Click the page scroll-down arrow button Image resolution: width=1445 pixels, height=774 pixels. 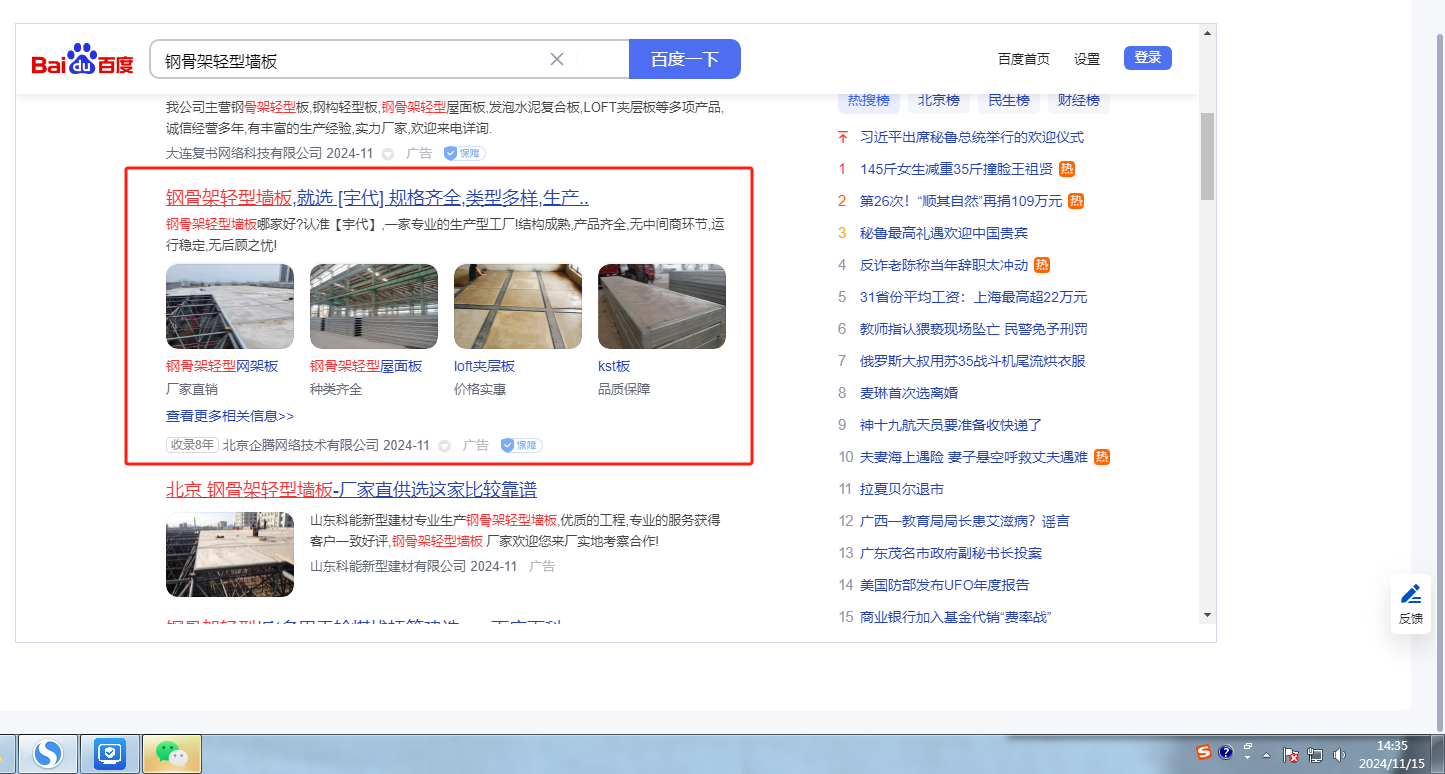[x=1207, y=614]
